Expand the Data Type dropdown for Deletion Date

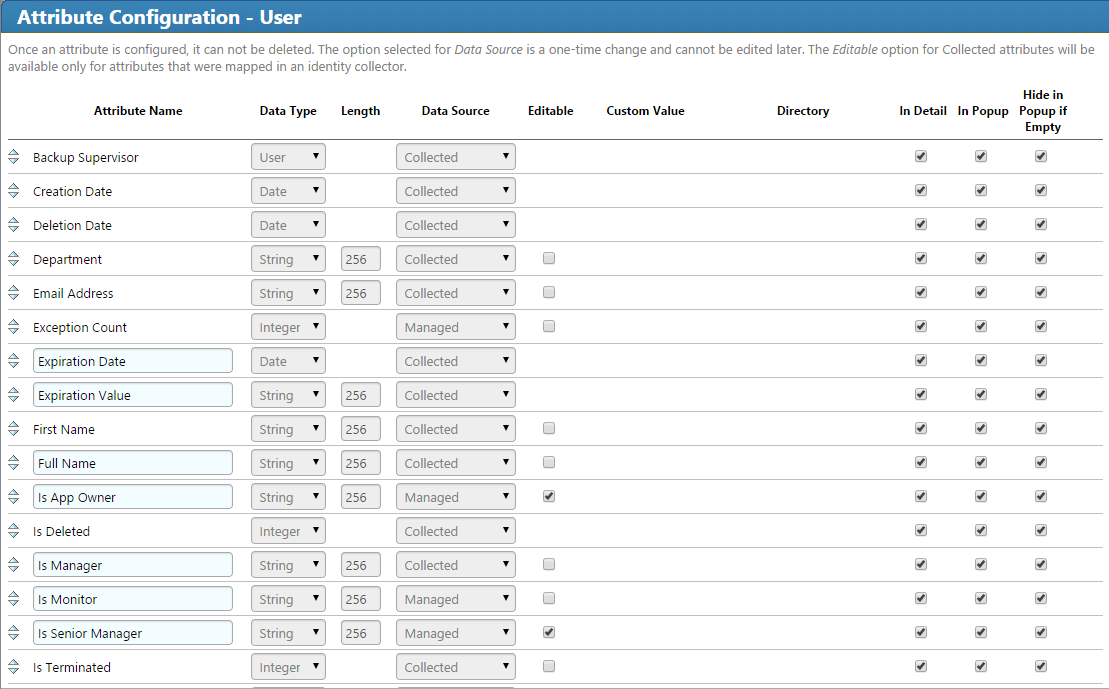pyautogui.click(x=288, y=224)
